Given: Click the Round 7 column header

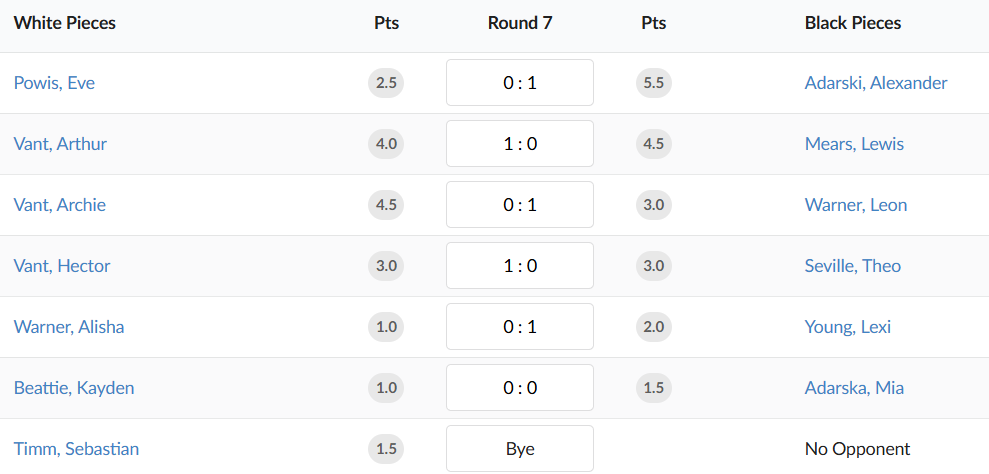Looking at the screenshot, I should (519, 23).
